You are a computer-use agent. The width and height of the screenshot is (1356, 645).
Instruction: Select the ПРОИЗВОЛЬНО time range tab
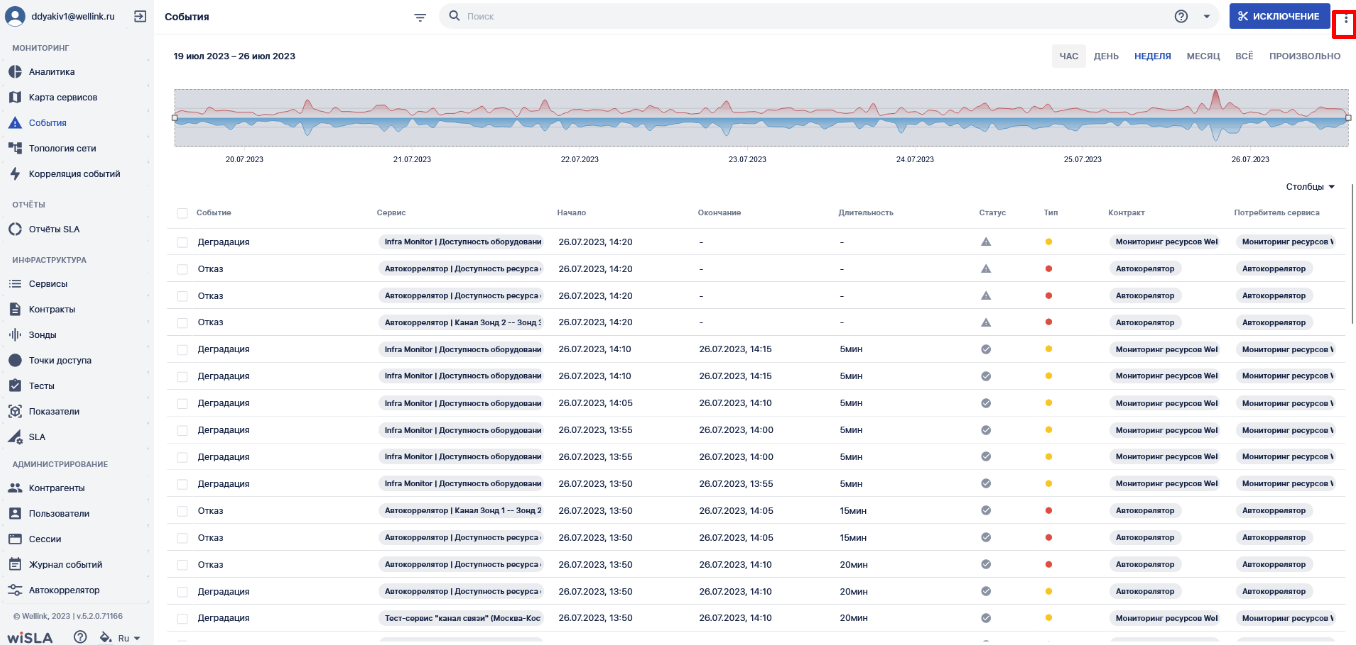[1305, 56]
